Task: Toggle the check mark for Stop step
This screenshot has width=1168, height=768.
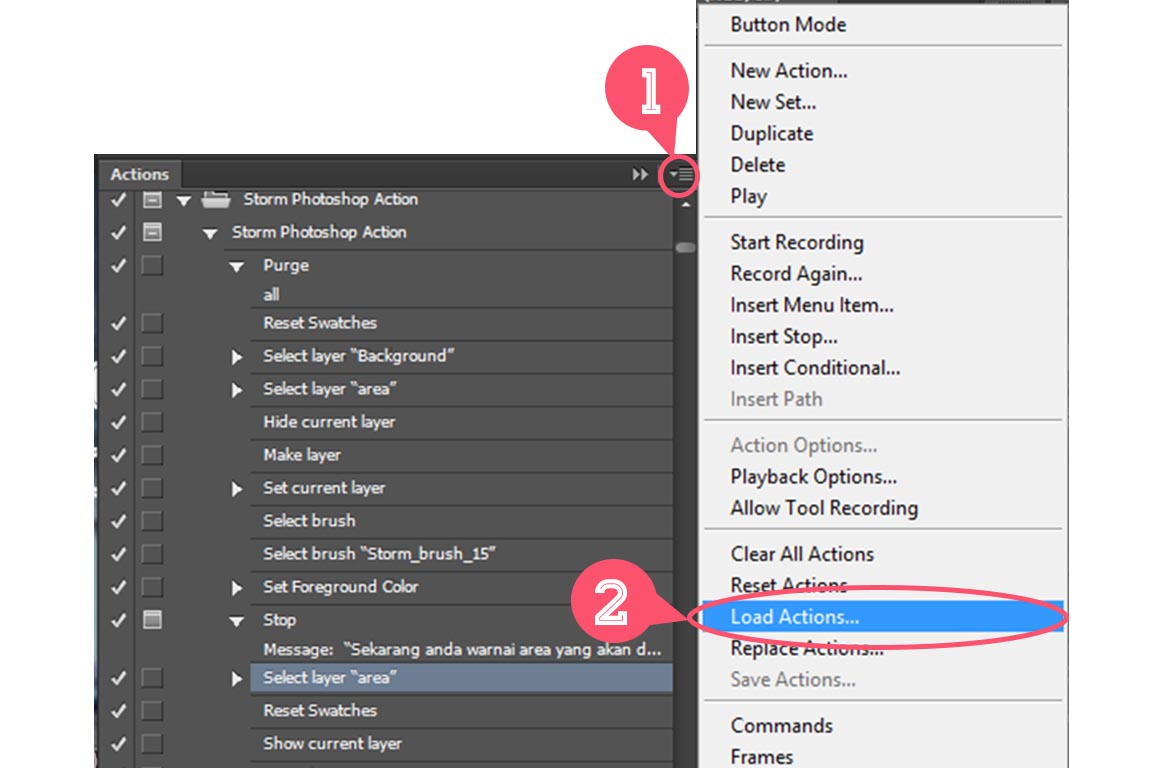Action: [x=118, y=620]
